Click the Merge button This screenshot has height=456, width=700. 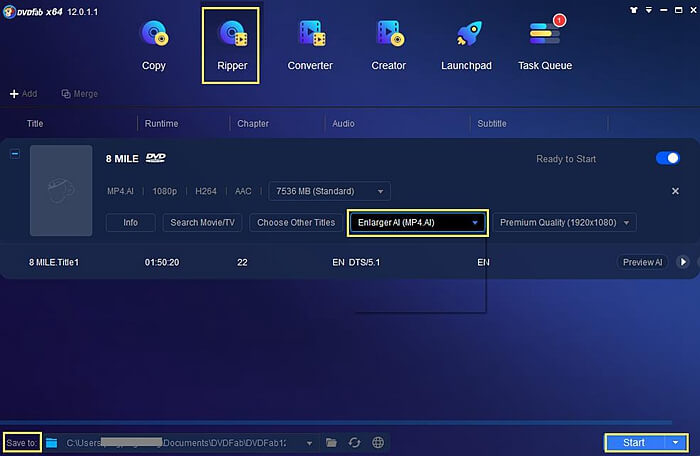tap(79, 94)
